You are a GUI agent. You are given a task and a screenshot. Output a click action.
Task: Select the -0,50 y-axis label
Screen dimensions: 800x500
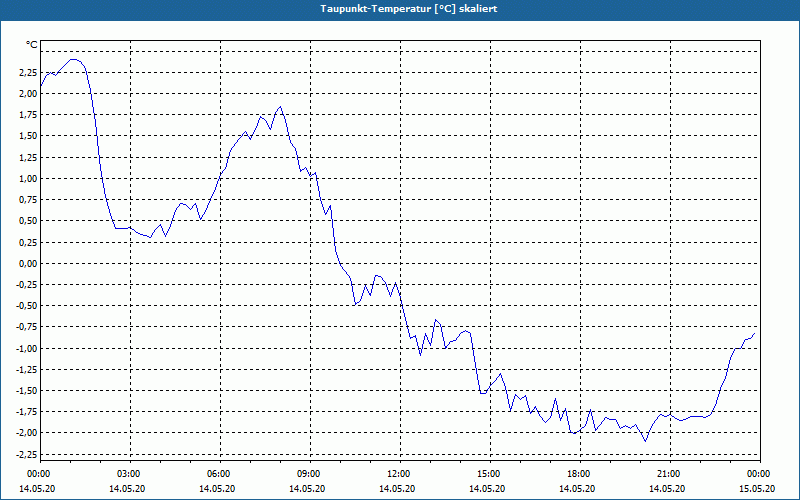click(x=27, y=306)
